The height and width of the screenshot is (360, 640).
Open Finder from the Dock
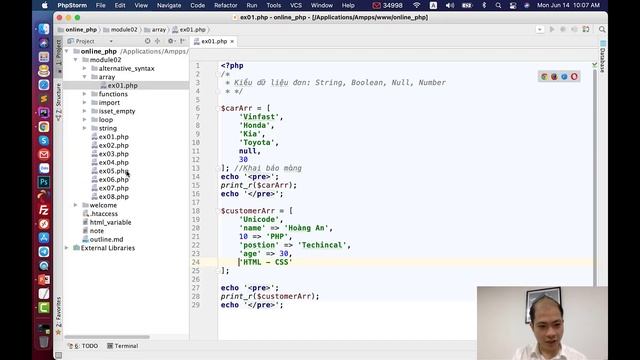pos(44,29)
